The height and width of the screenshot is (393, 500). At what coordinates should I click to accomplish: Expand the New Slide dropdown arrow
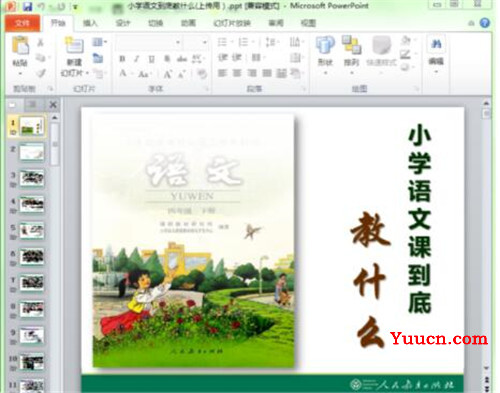[87, 73]
